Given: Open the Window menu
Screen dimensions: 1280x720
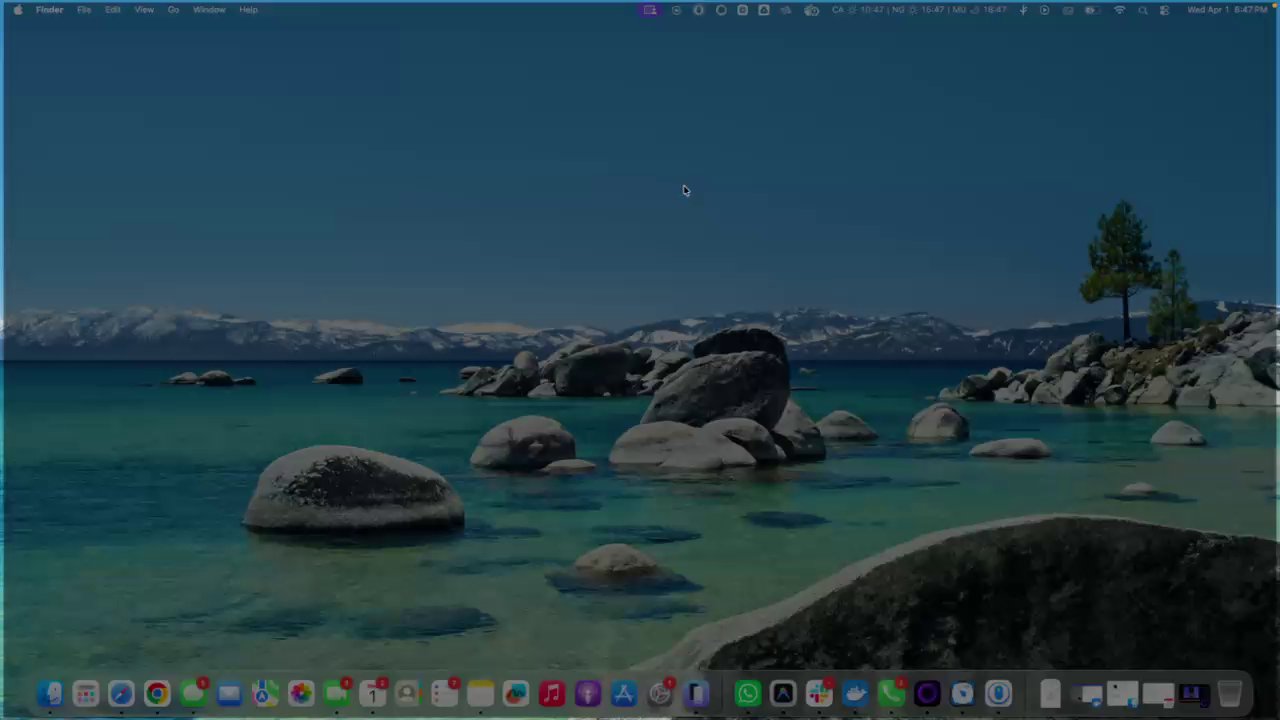Looking at the screenshot, I should pyautogui.click(x=209, y=10).
